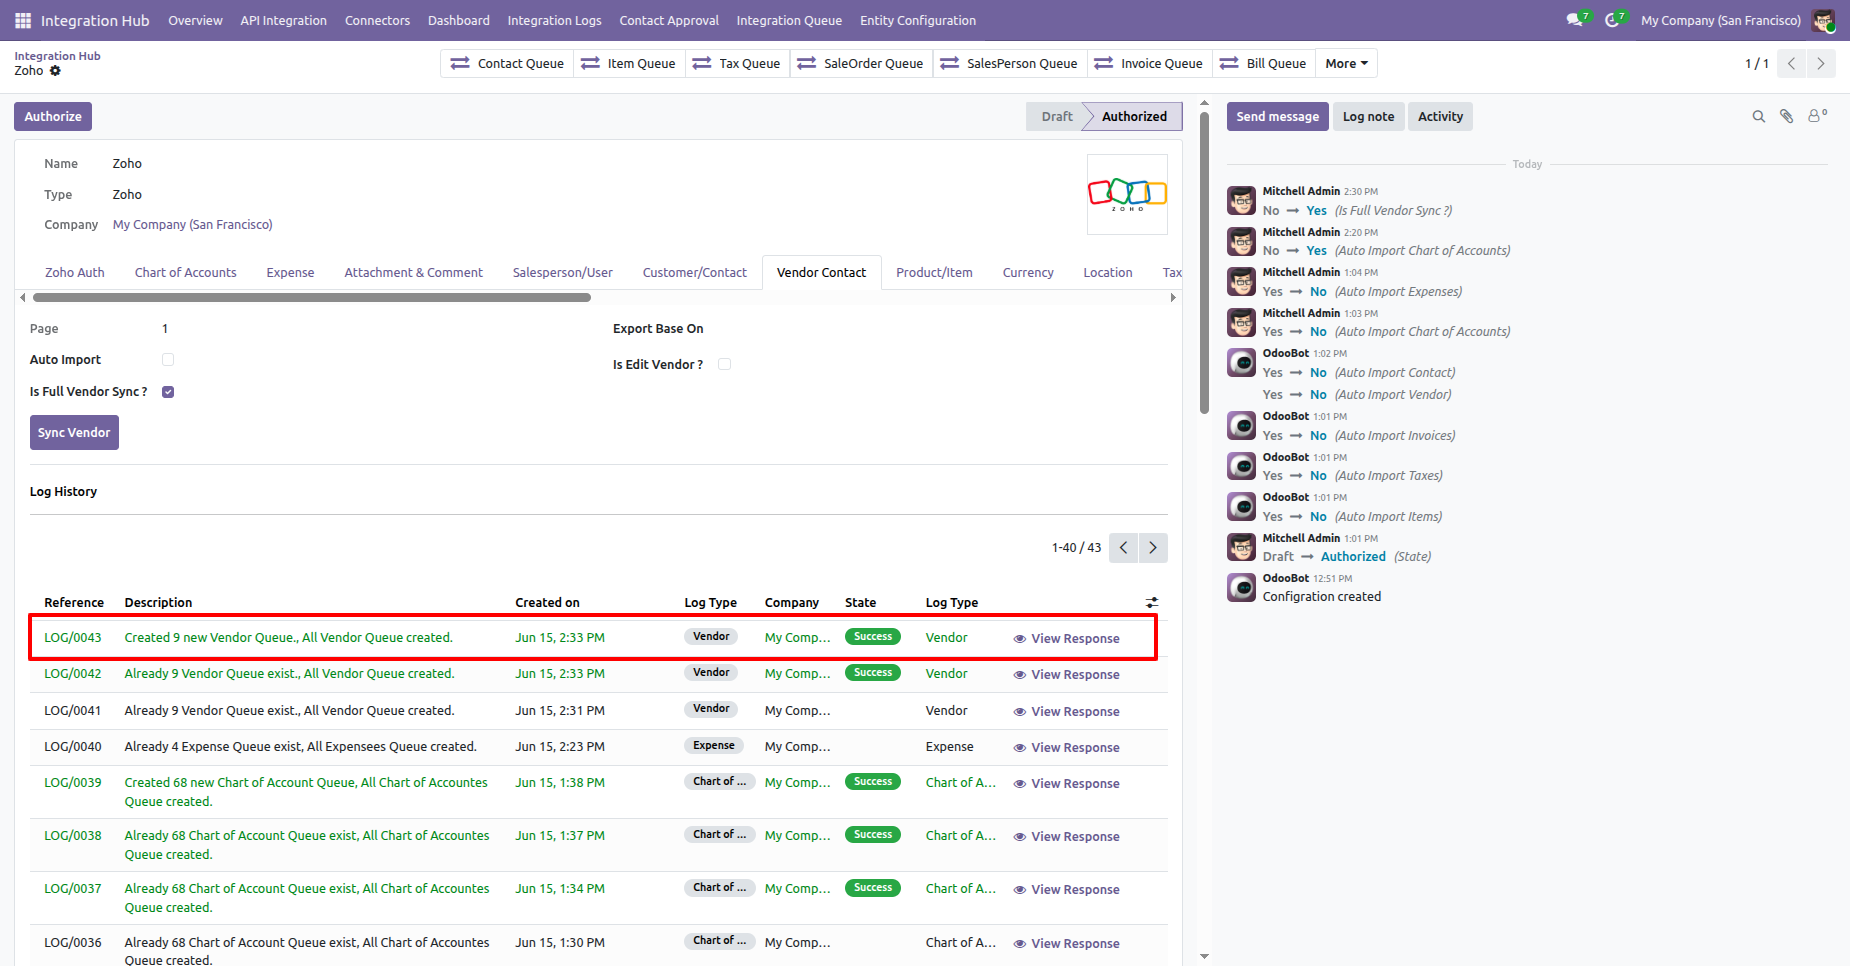Click the horizontal tab scrollbar
This screenshot has height=966, width=1850.
(312, 297)
